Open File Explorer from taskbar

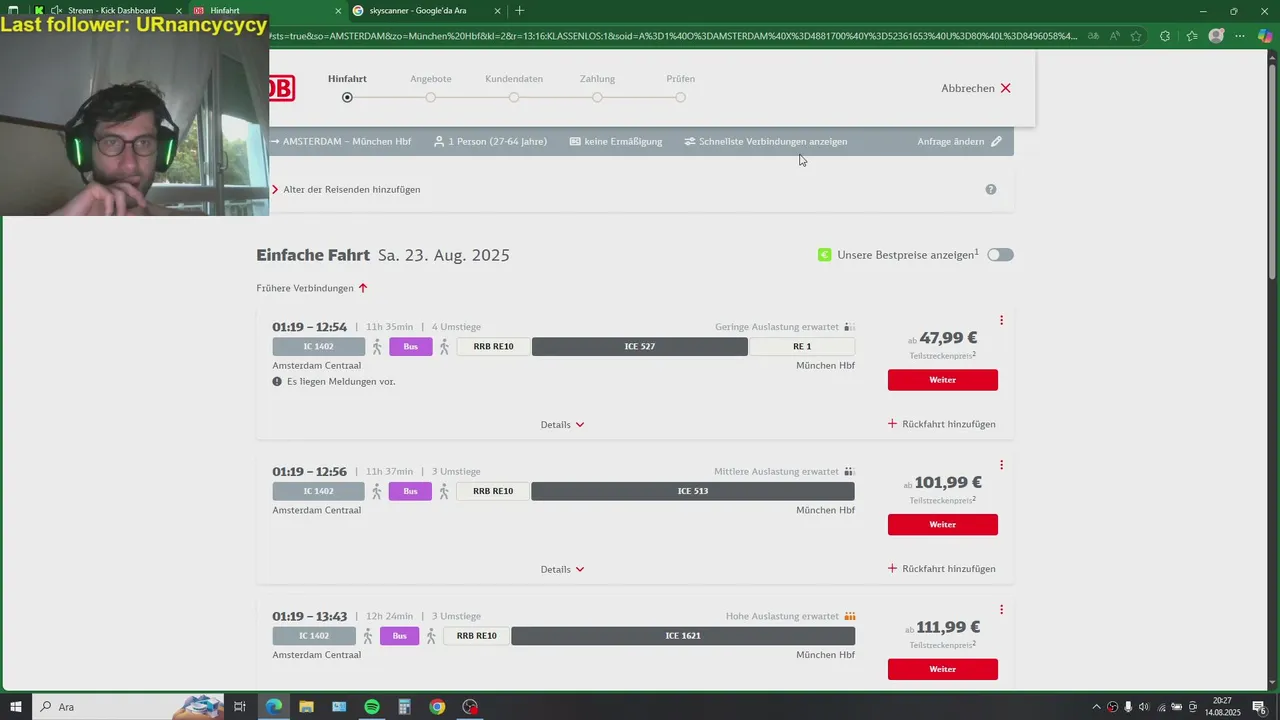tap(306, 707)
